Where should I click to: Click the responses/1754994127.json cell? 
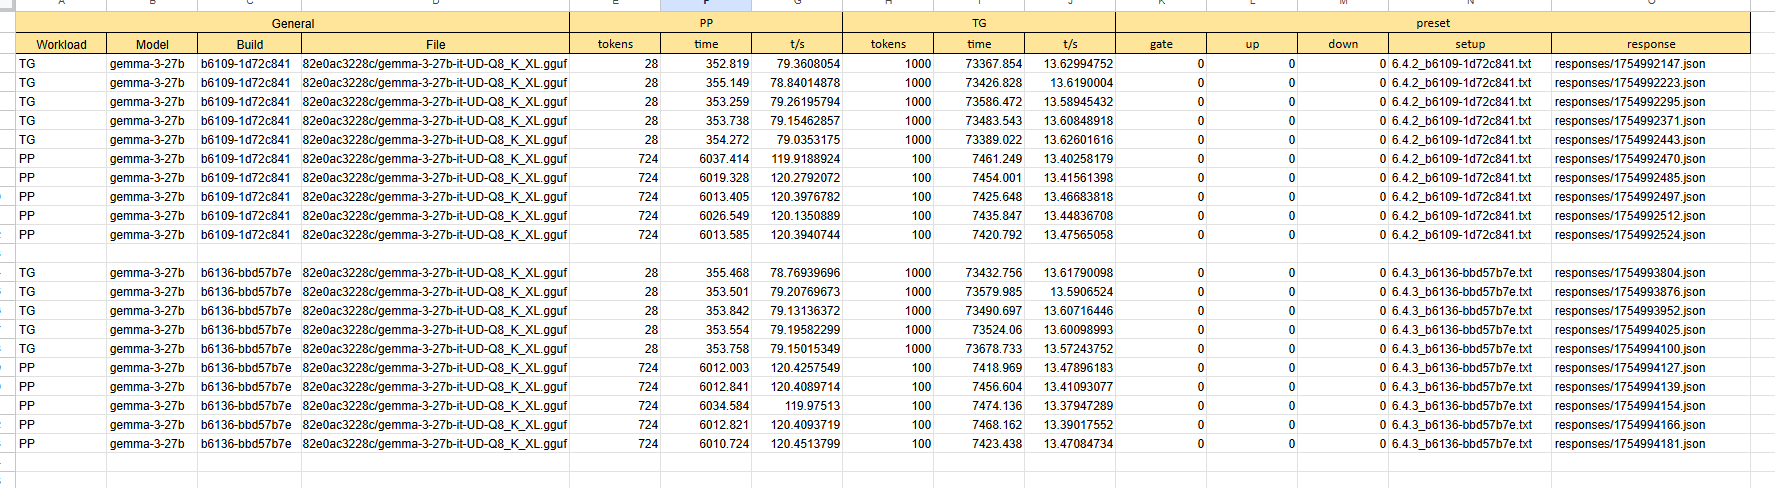pyautogui.click(x=1651, y=367)
